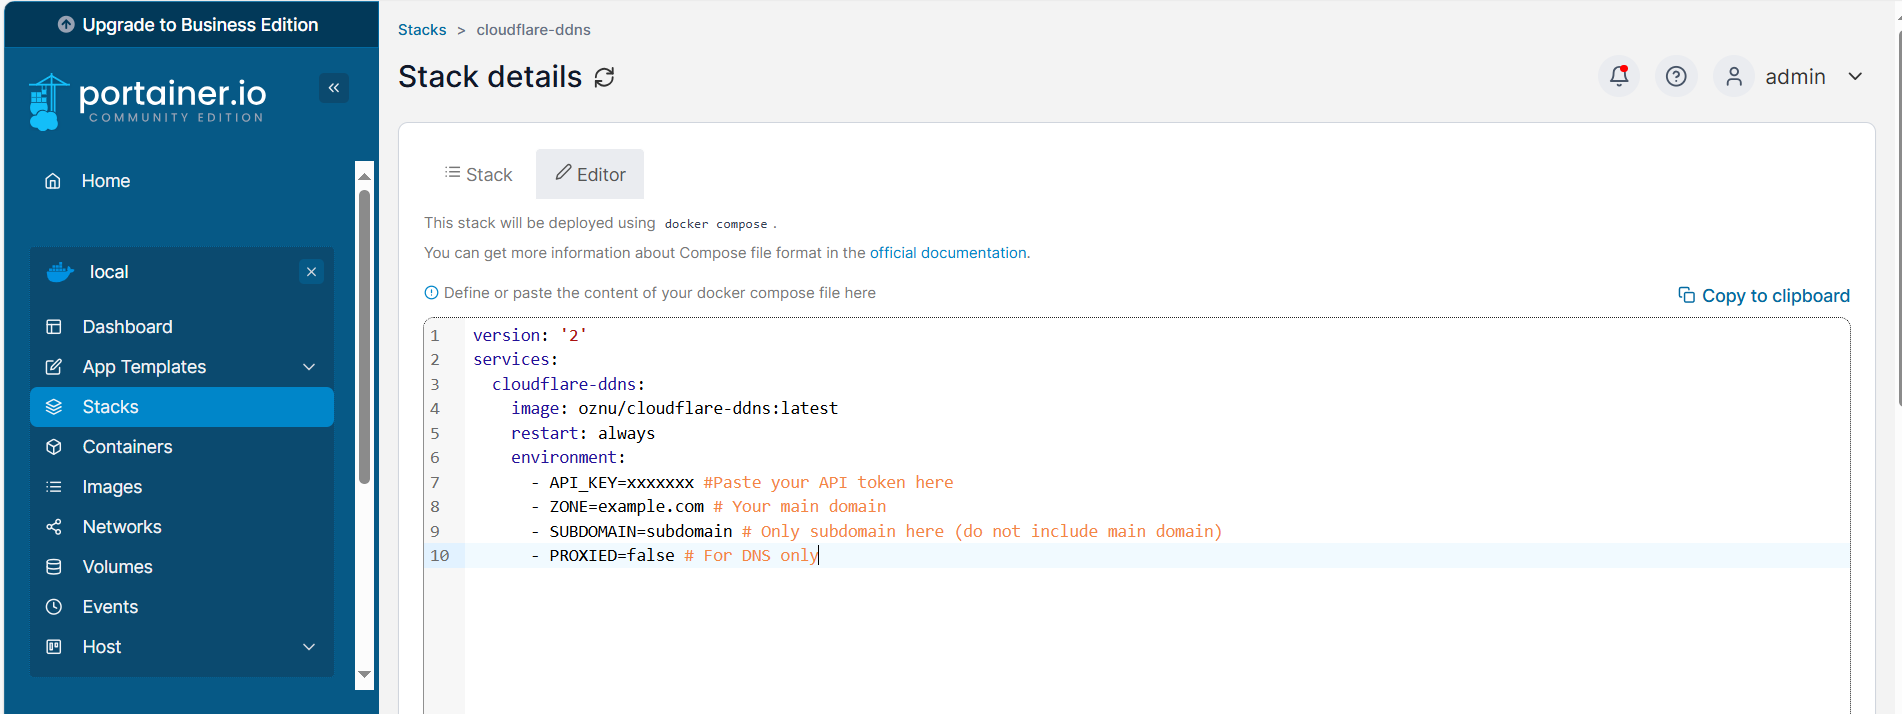The height and width of the screenshot is (714, 1902).
Task: Open Stacks in the sidebar
Action: (182, 407)
